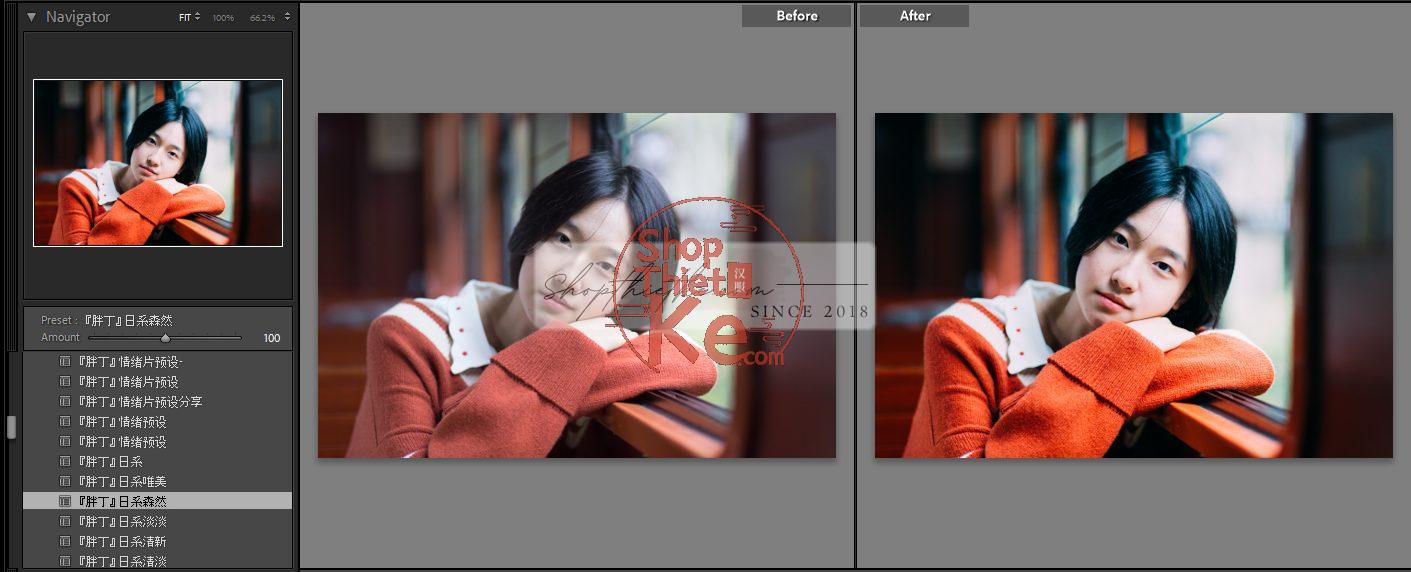Click the Navigator preview thumbnail
Viewport: 1411px width, 572px height.
pos(158,163)
